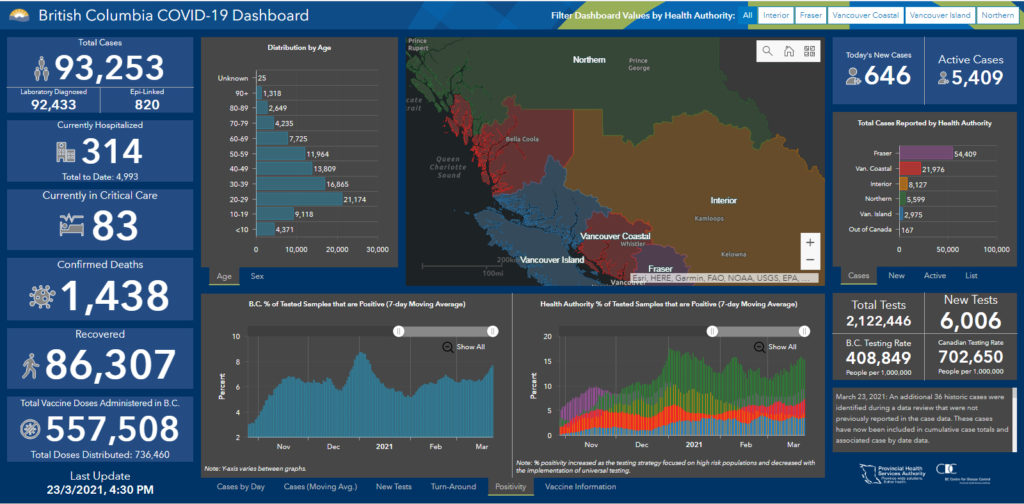The height and width of the screenshot is (504, 1024).
Task: Zoom in on the map with plus
Action: pos(810,242)
